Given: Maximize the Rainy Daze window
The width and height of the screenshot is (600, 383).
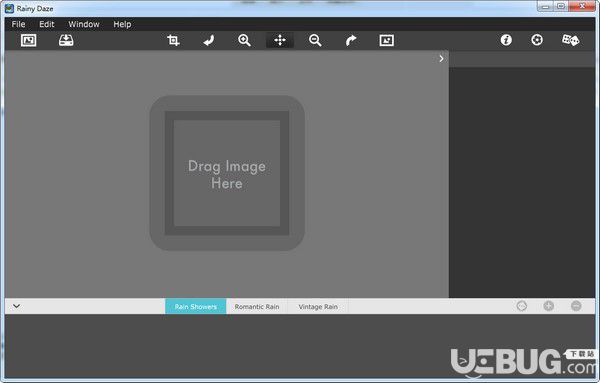Looking at the screenshot, I should pyautogui.click(x=561, y=6).
